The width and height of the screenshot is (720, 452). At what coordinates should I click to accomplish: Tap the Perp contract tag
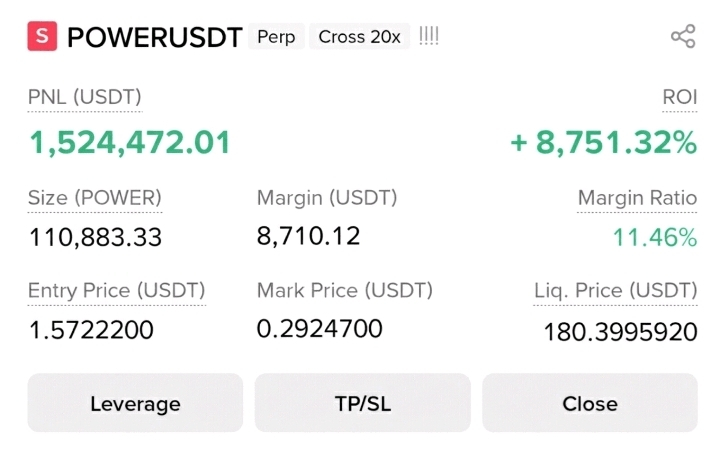click(x=276, y=36)
